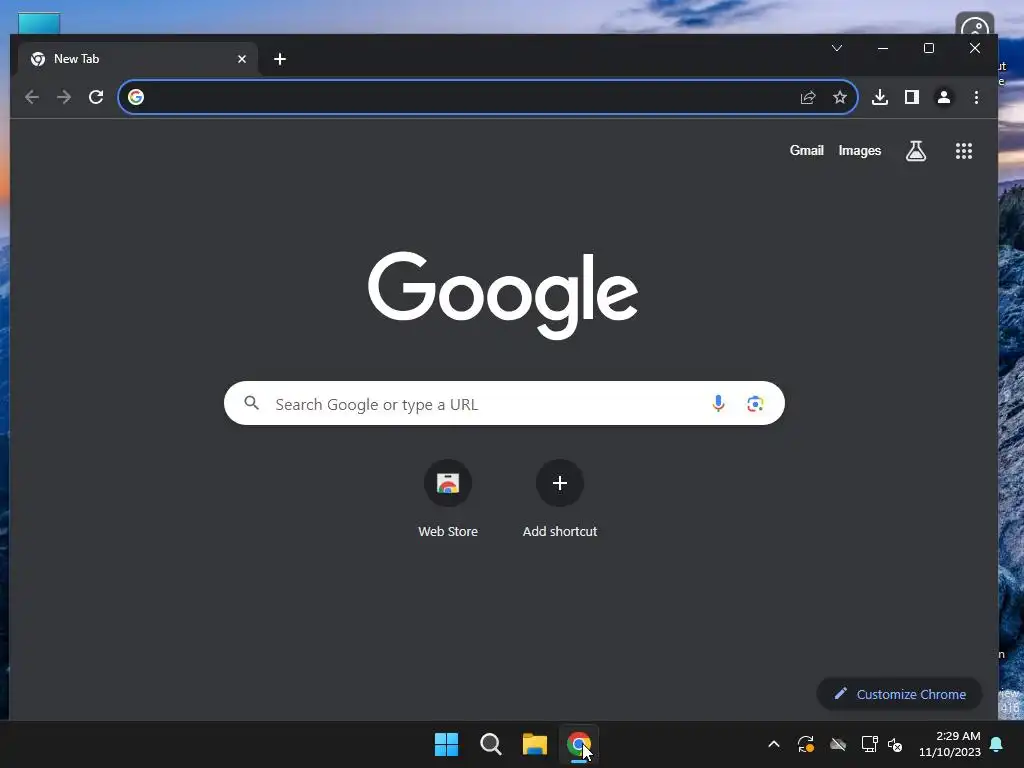This screenshot has width=1024, height=768.
Task: Open the side panel icon
Action: (912, 97)
